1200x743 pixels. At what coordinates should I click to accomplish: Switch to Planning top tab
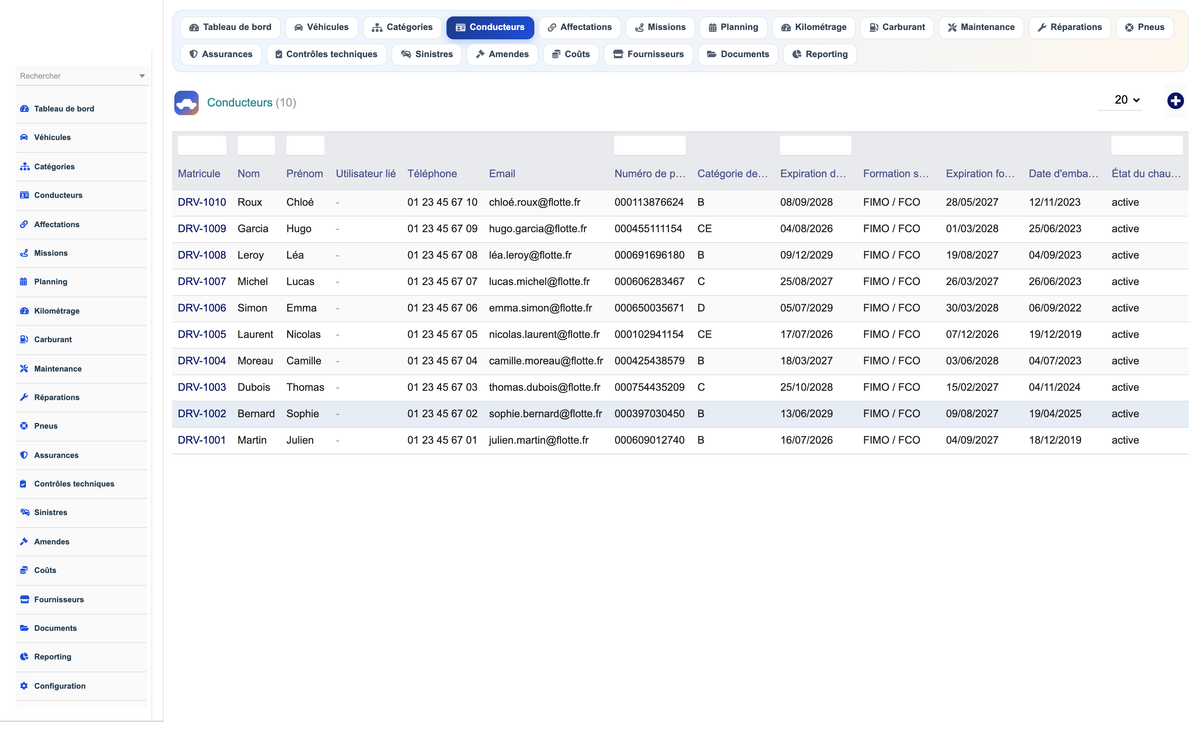tap(733, 27)
